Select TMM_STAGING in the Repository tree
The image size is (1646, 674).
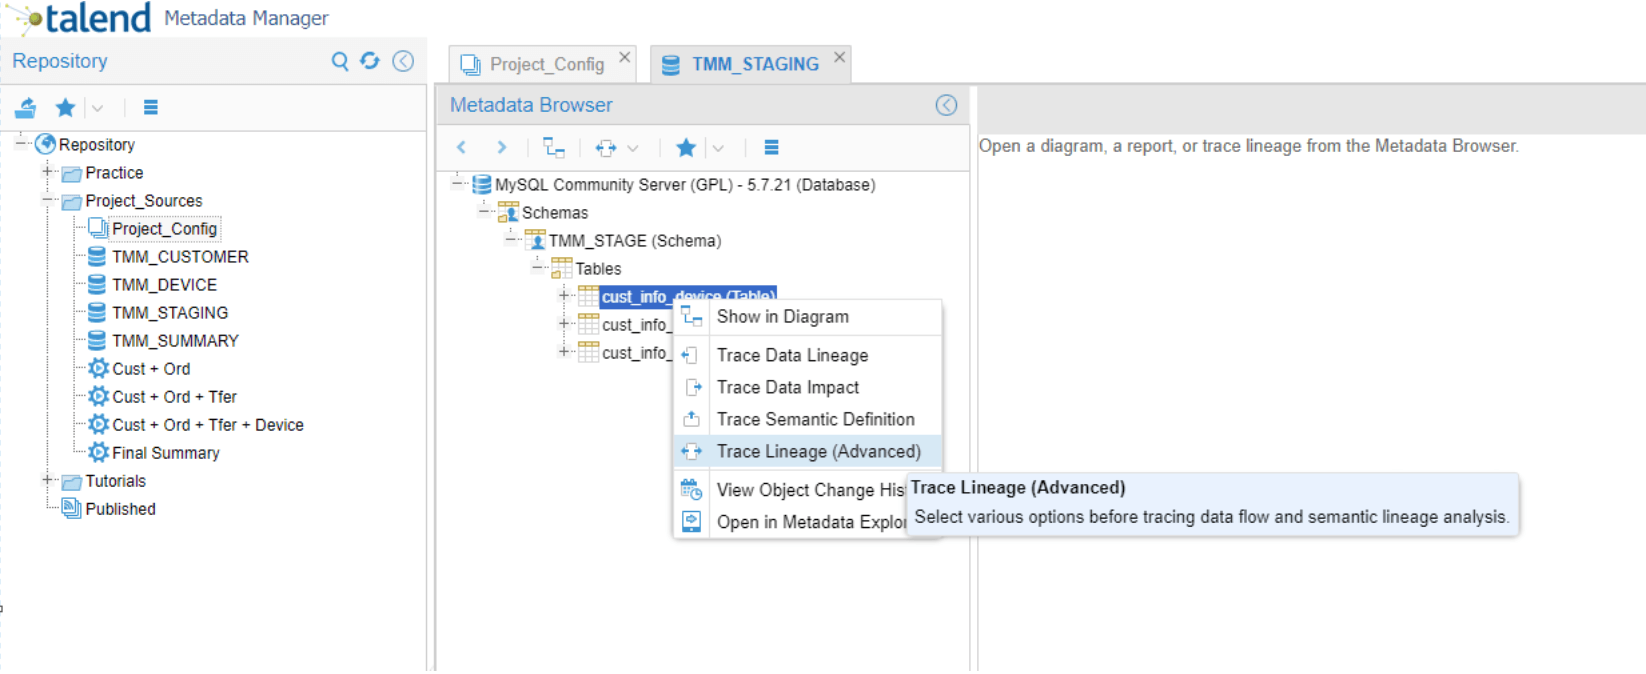[170, 313]
